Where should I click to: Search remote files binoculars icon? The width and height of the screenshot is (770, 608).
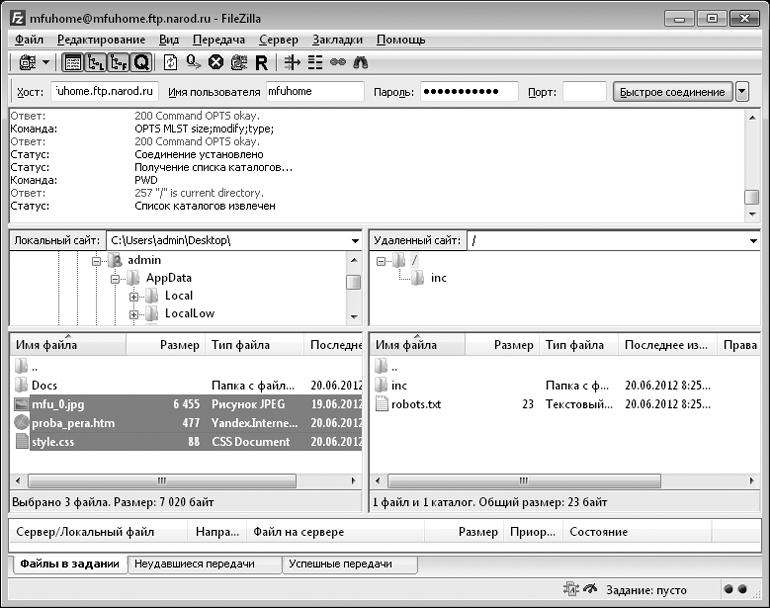tap(360, 62)
